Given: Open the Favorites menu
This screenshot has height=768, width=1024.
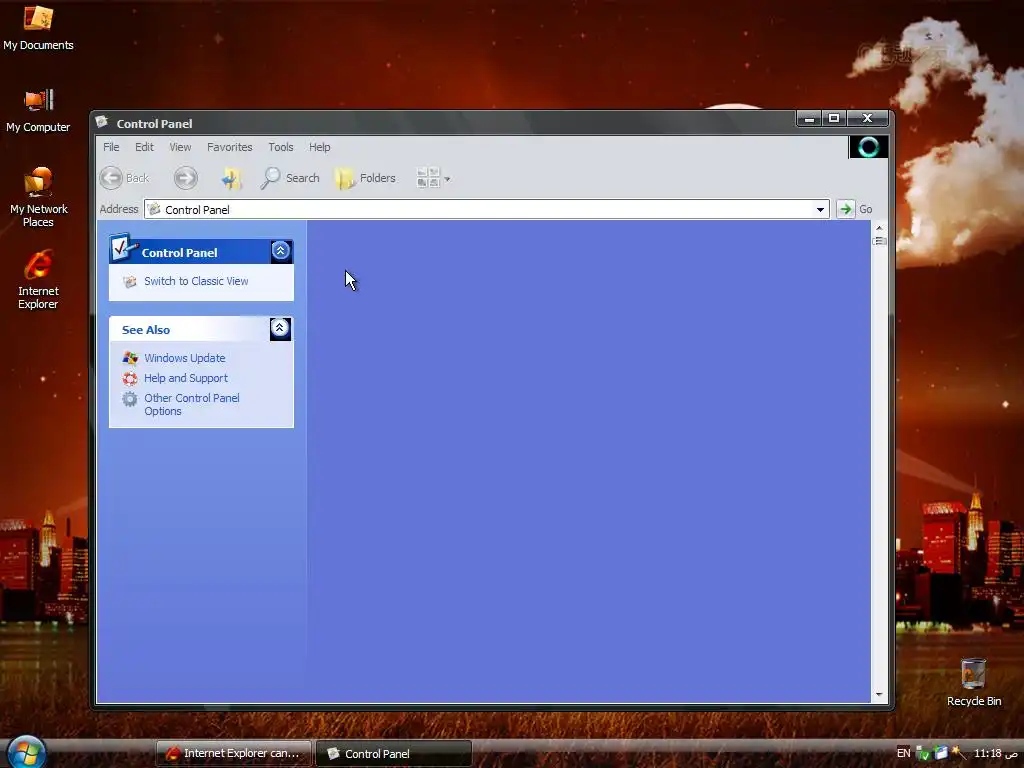Looking at the screenshot, I should coord(229,147).
